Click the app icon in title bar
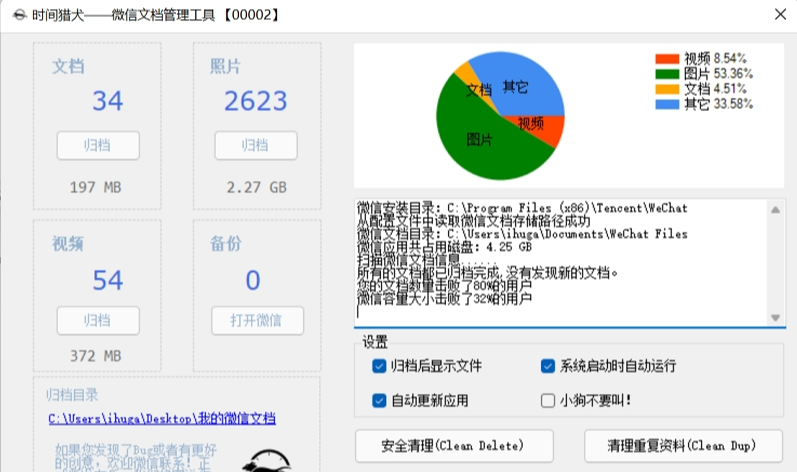 tap(15, 15)
